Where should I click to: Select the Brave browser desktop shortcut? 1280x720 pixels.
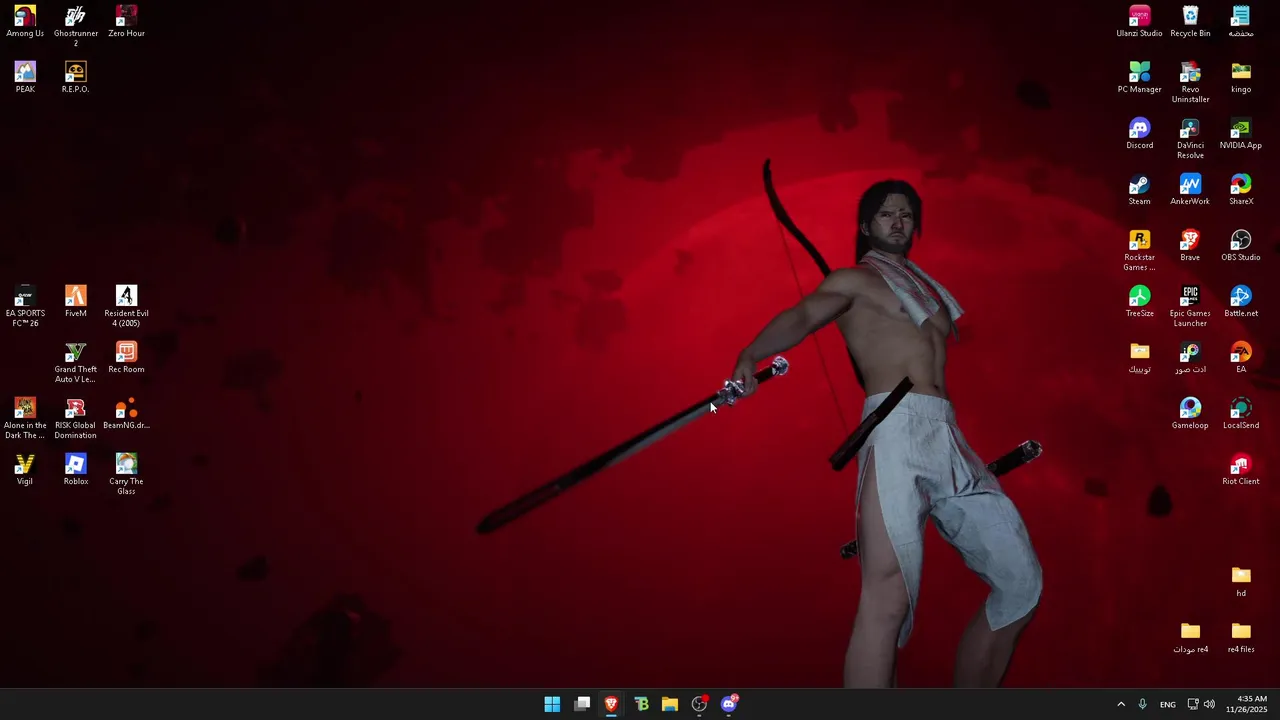[x=1190, y=246]
